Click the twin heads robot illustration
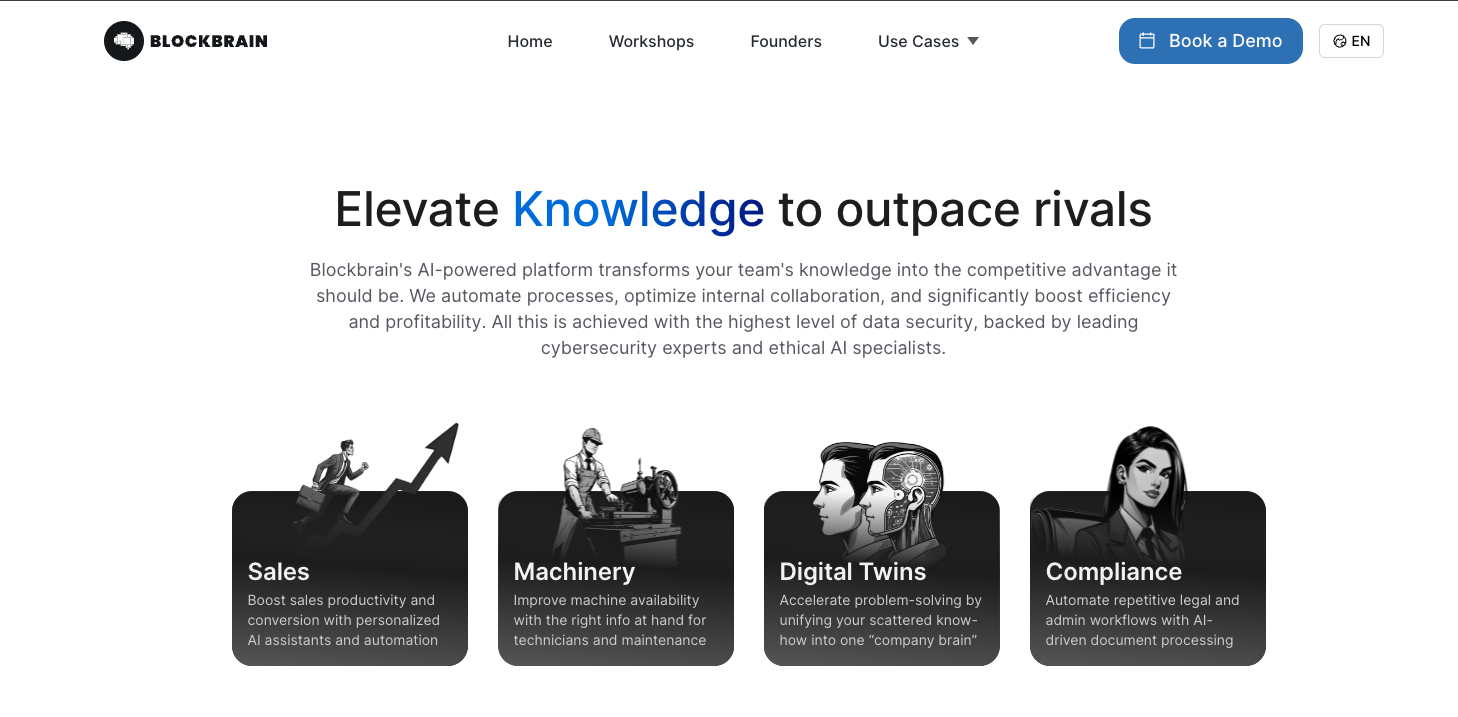The height and width of the screenshot is (717, 1458). [880, 490]
